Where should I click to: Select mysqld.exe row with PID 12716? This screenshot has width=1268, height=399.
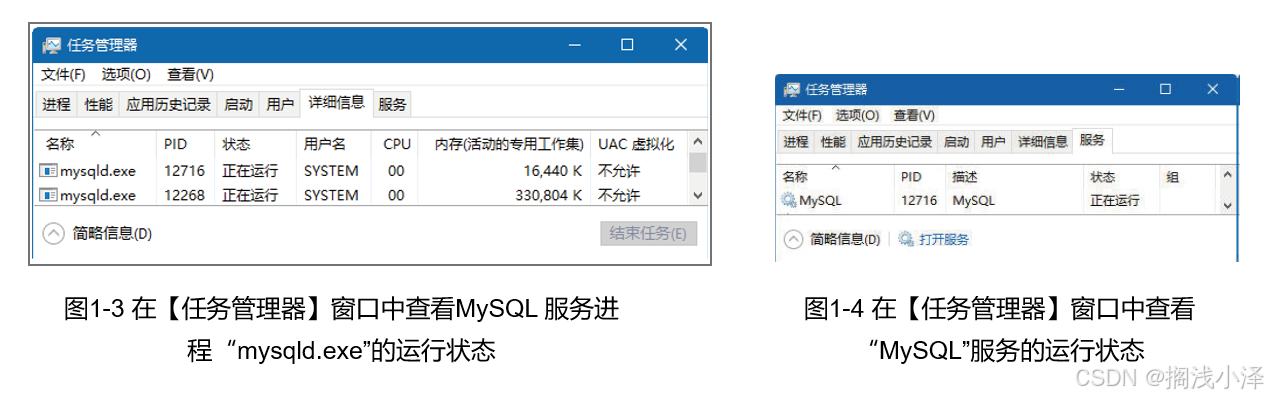362,171
